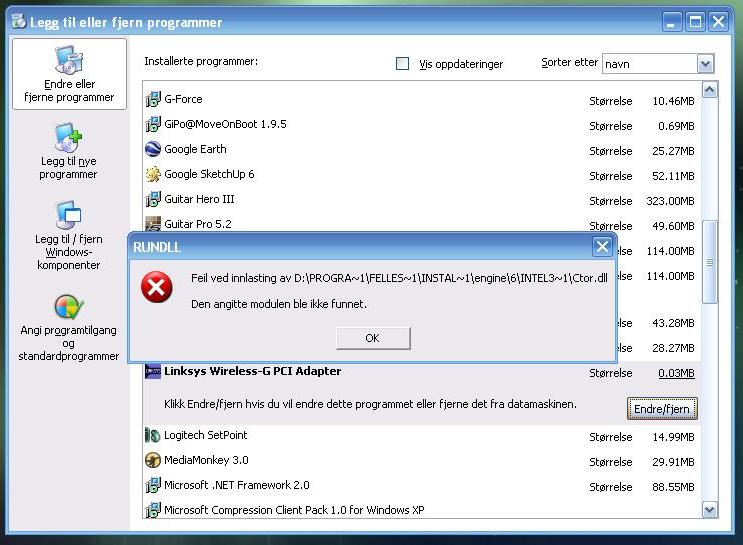The width and height of the screenshot is (743, 545).
Task: Select MediaMonkey 3.0 entry
Action: 422,461
